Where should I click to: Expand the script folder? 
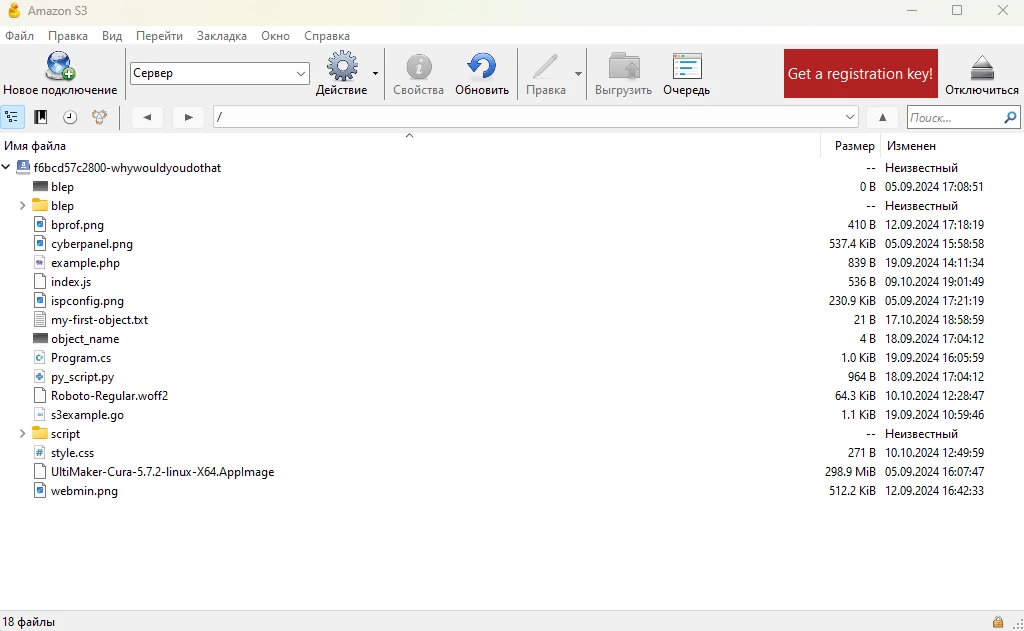(23, 434)
